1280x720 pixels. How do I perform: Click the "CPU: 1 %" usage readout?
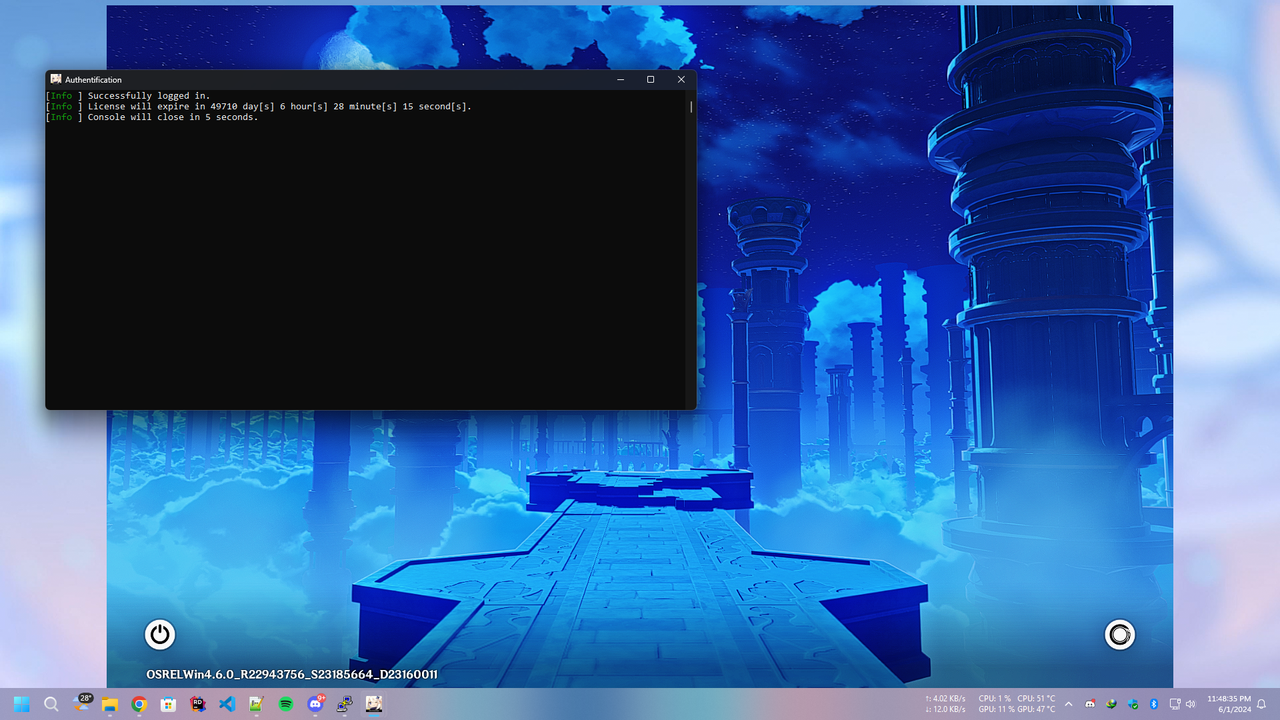tap(995, 698)
